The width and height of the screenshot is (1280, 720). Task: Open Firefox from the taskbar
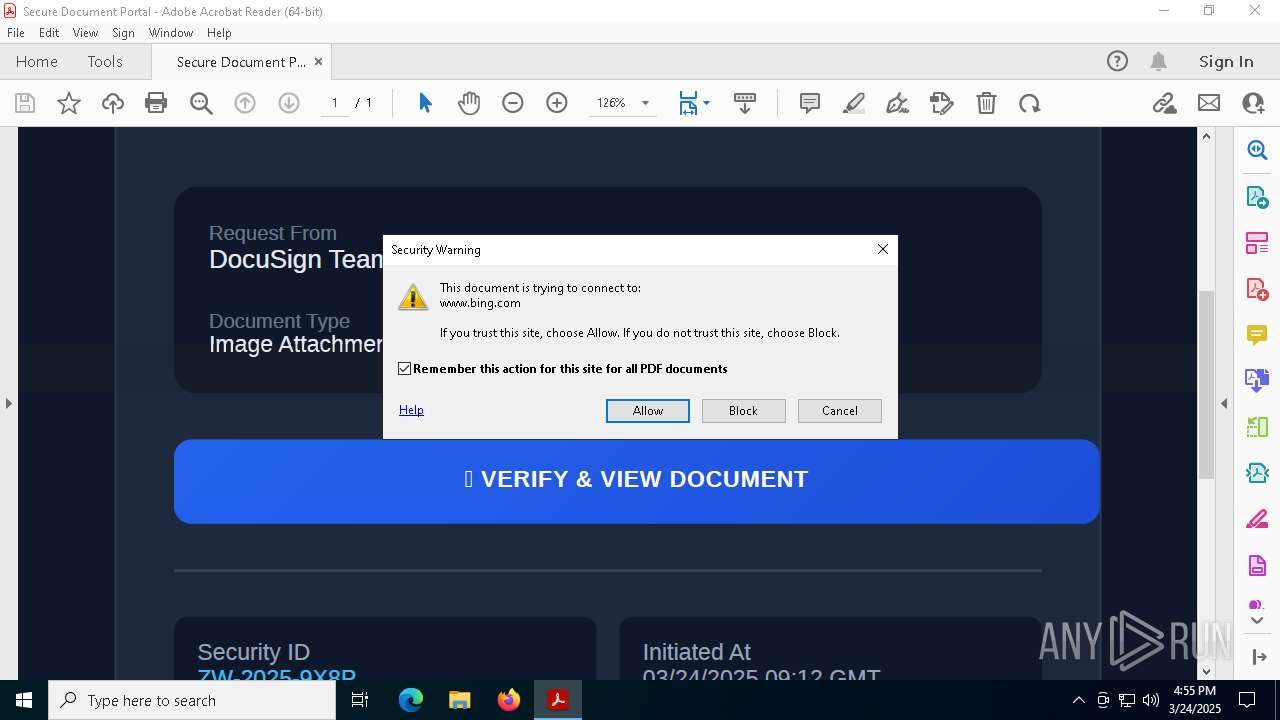(x=509, y=700)
